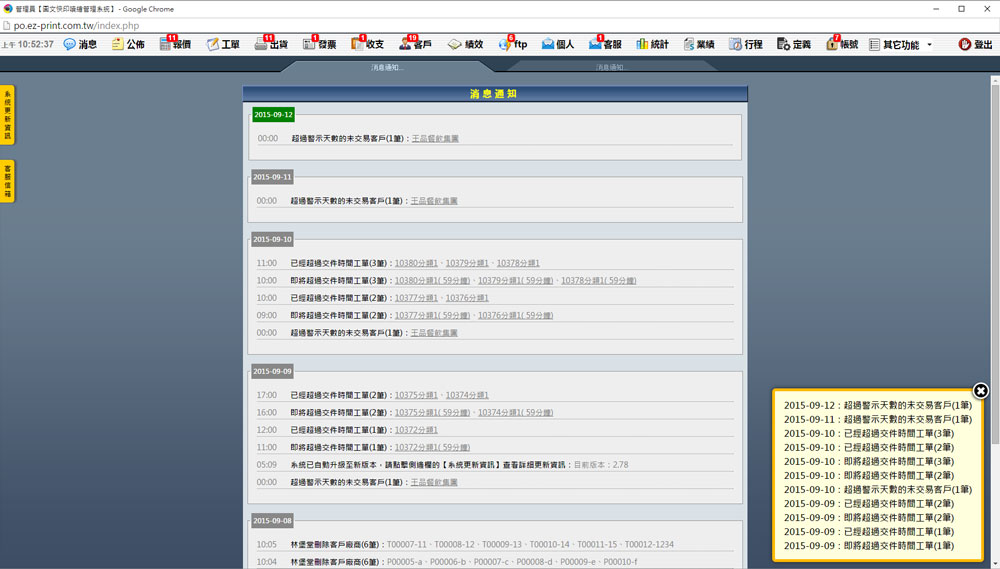Click the 公佈 announcements icon
Screen dimensions: 1000x569
point(128,45)
